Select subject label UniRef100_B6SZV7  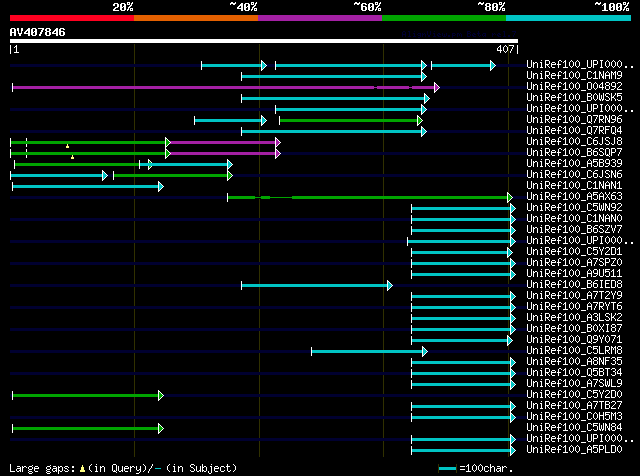(574, 229)
